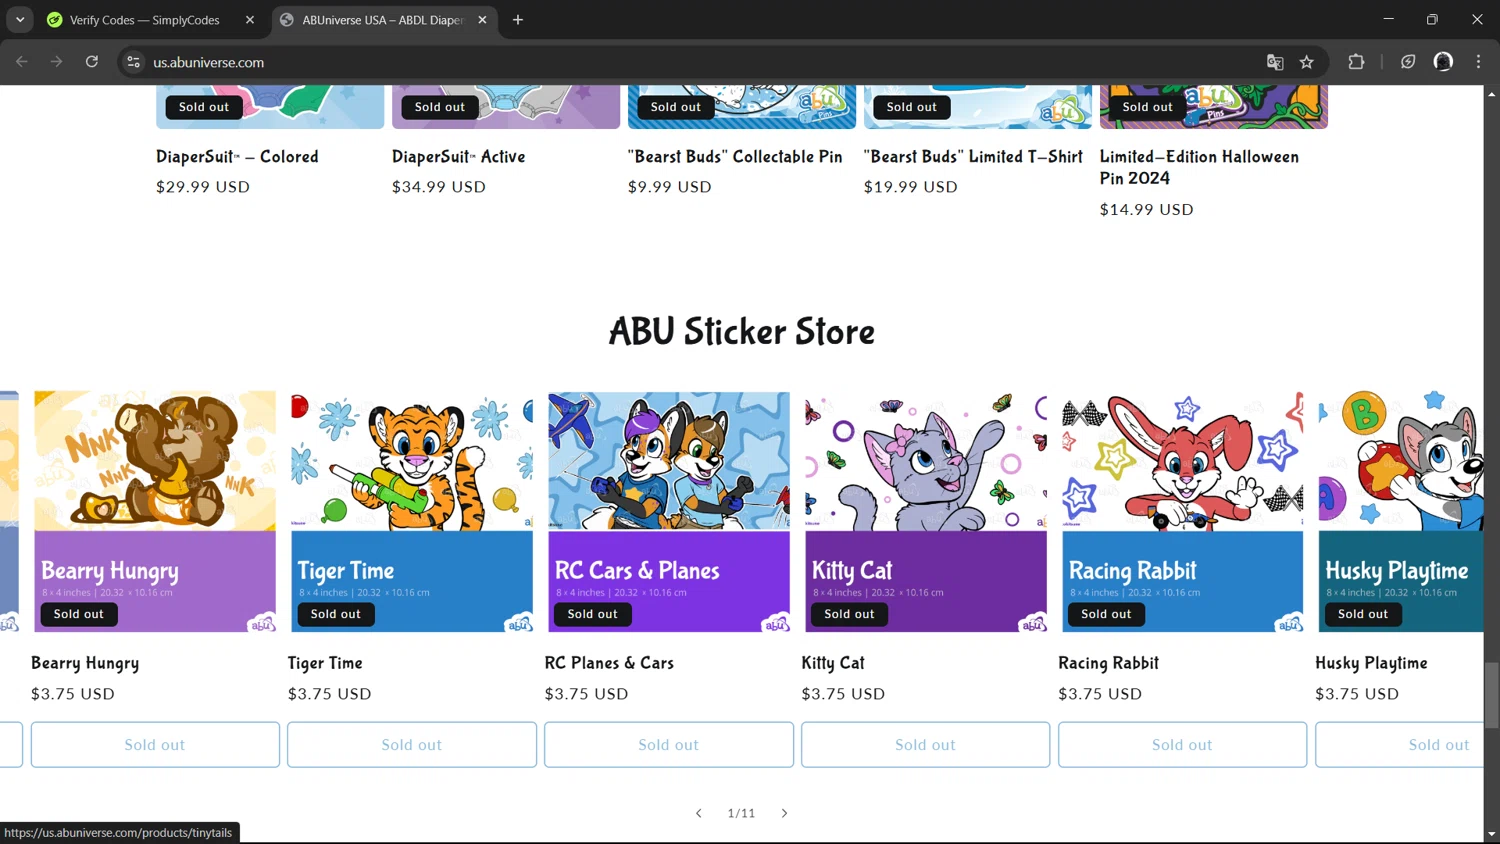
Task: Click the 1/11 slide counter text
Action: click(741, 813)
